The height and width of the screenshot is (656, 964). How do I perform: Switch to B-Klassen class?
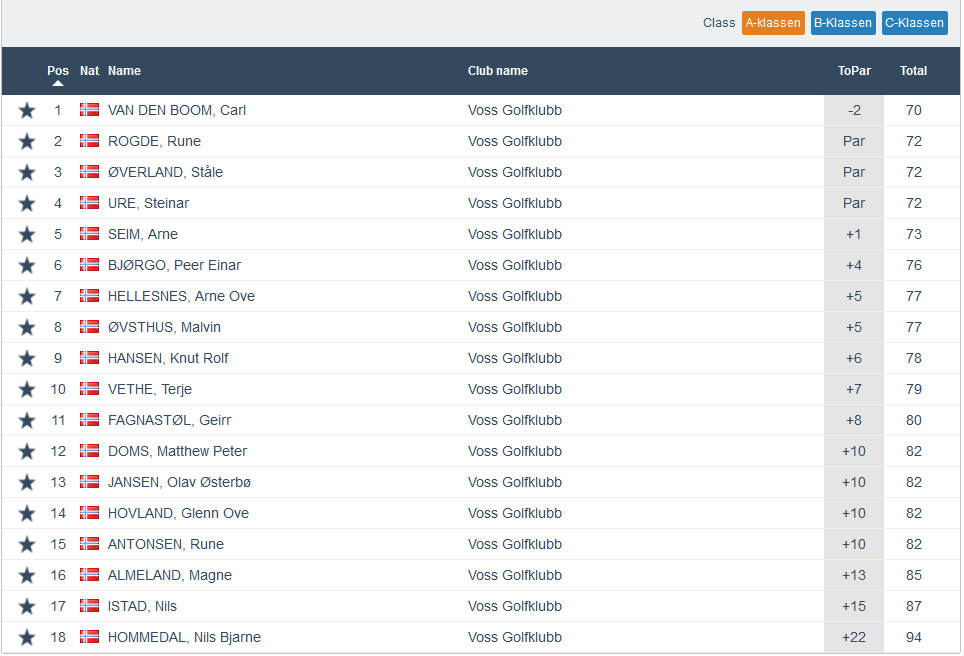coord(842,23)
